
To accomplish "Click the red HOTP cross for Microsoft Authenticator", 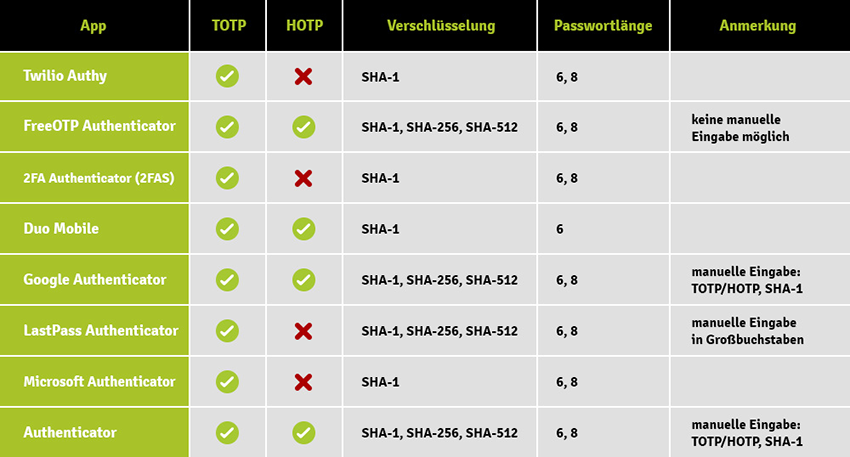I will pyautogui.click(x=304, y=382).
